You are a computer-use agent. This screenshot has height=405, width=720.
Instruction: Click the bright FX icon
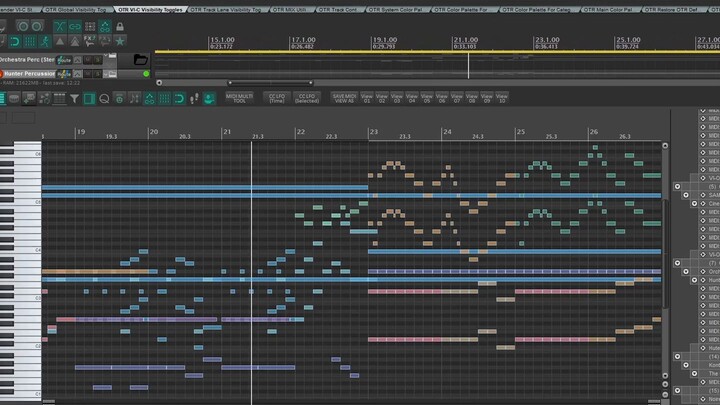coord(90,41)
